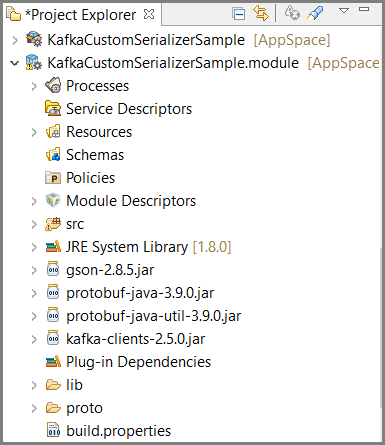Expand protobuf-java-util-3.9.0.jar node
385x445 pixels.
(34, 316)
